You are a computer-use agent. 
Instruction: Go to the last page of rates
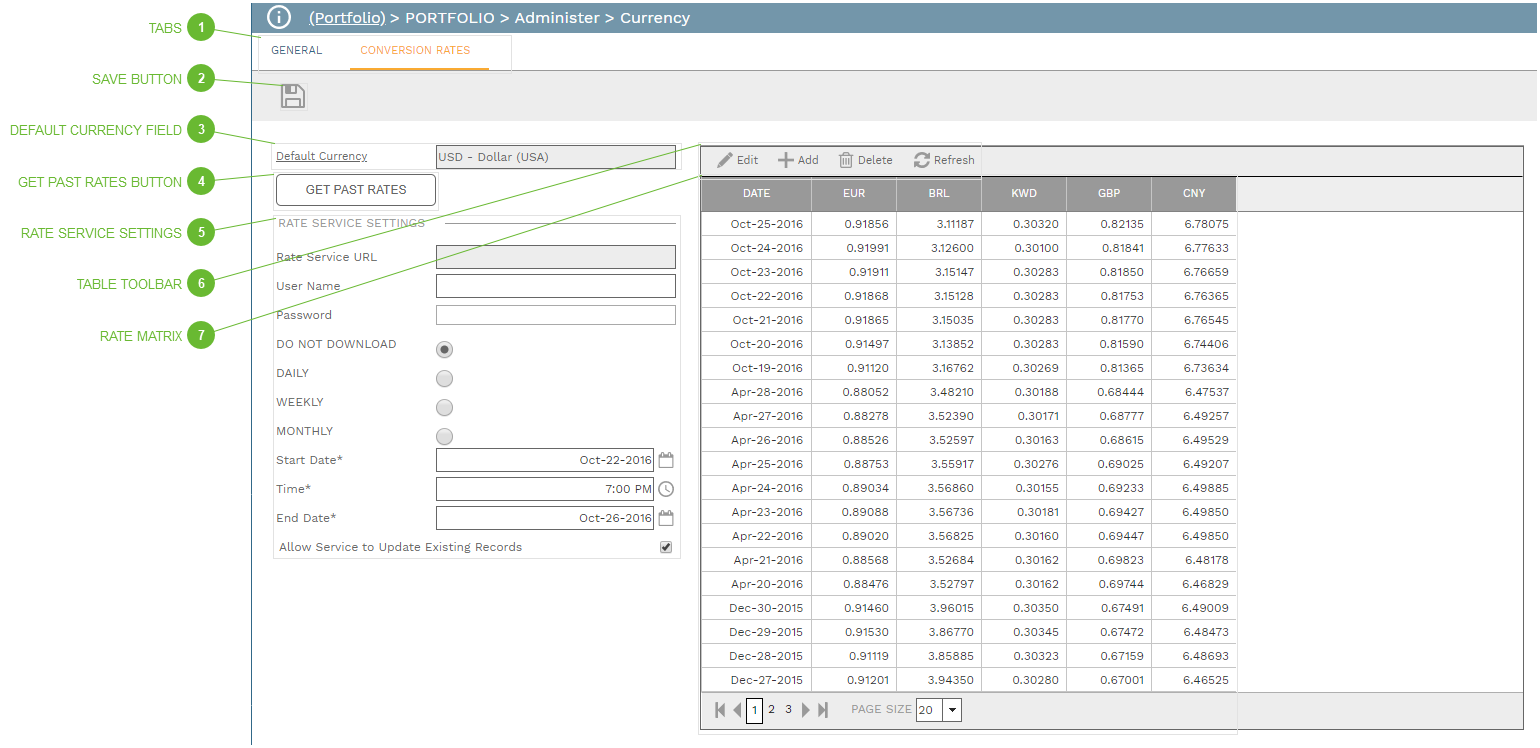pos(823,710)
